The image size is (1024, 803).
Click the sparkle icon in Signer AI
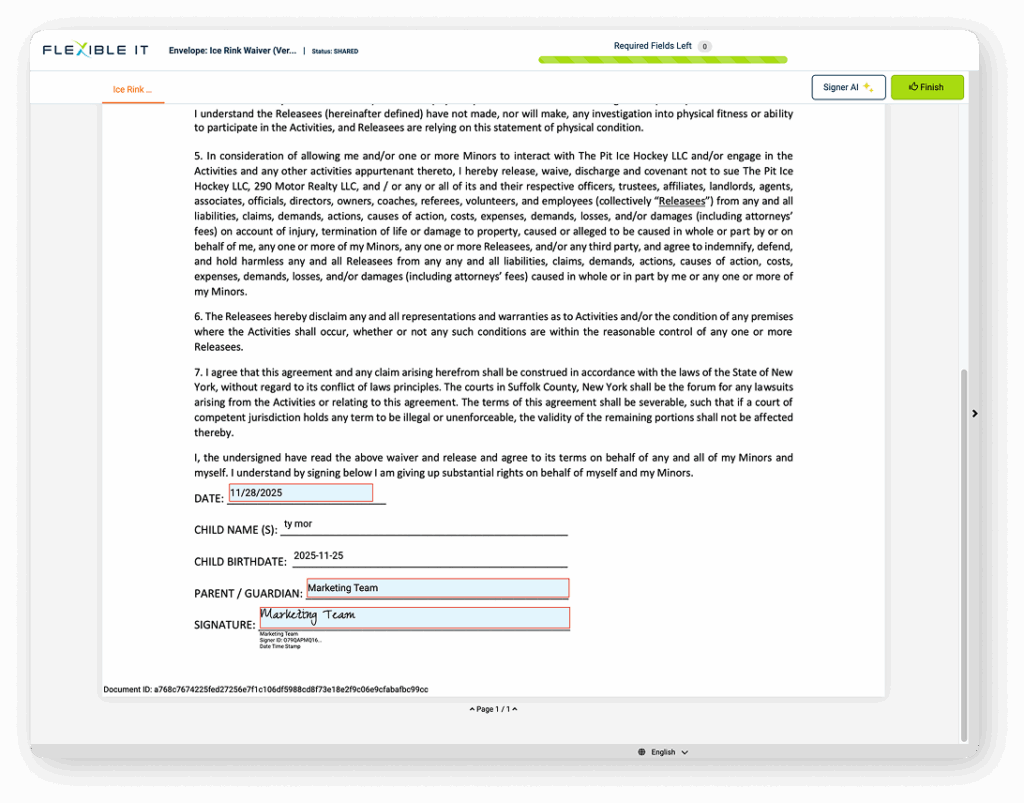pyautogui.click(x=869, y=88)
